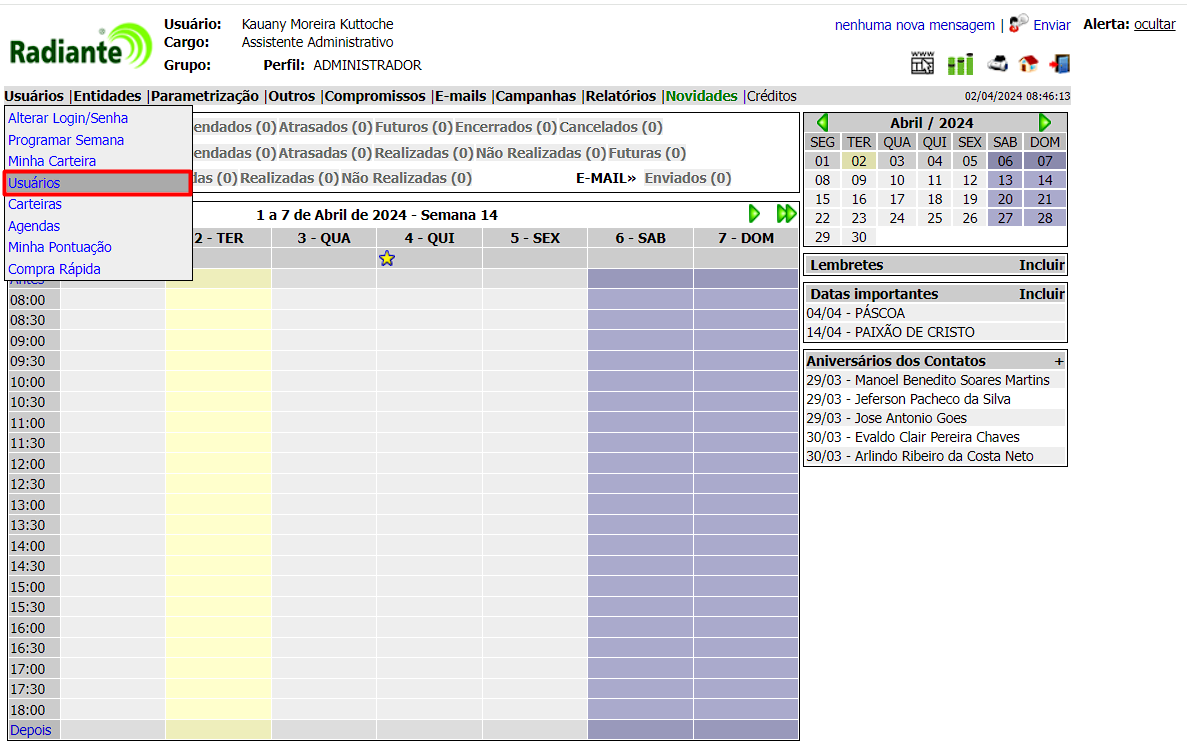Image resolution: width=1187 pixels, height=750 pixels.
Task: Jump forward with double green arrow
Action: pyautogui.click(x=786, y=214)
